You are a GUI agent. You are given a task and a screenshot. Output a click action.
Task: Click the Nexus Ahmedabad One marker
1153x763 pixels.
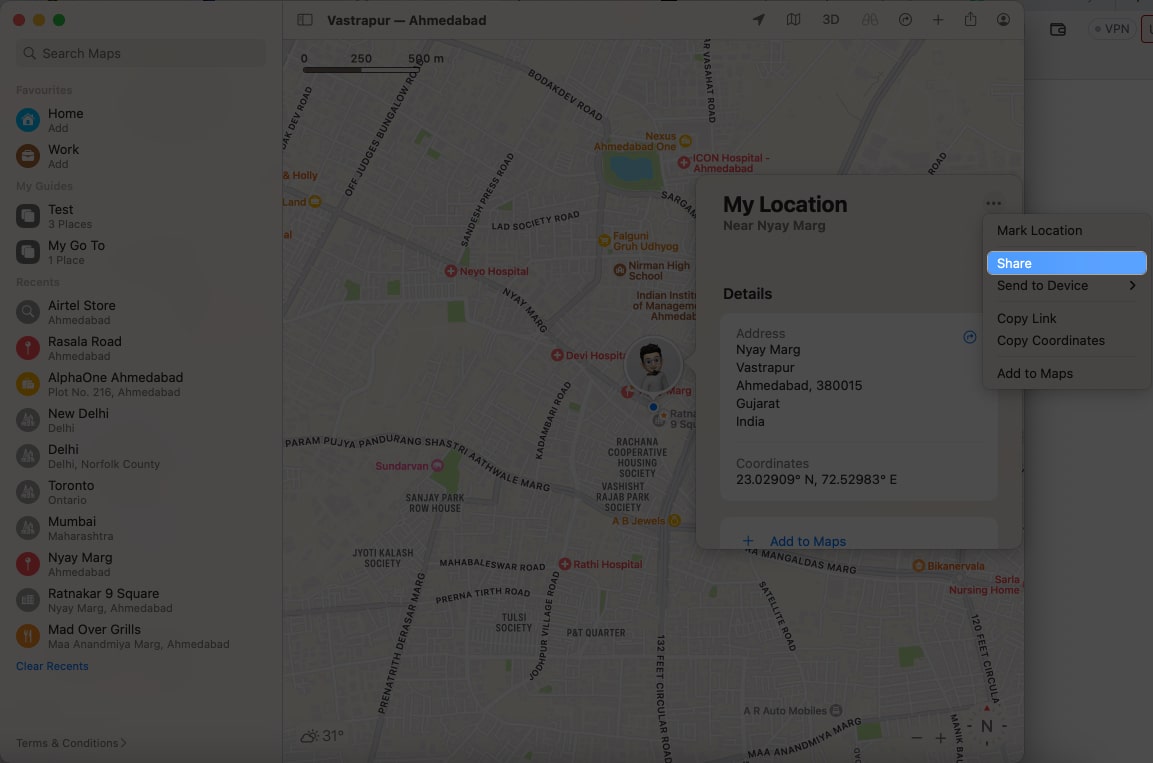685,140
